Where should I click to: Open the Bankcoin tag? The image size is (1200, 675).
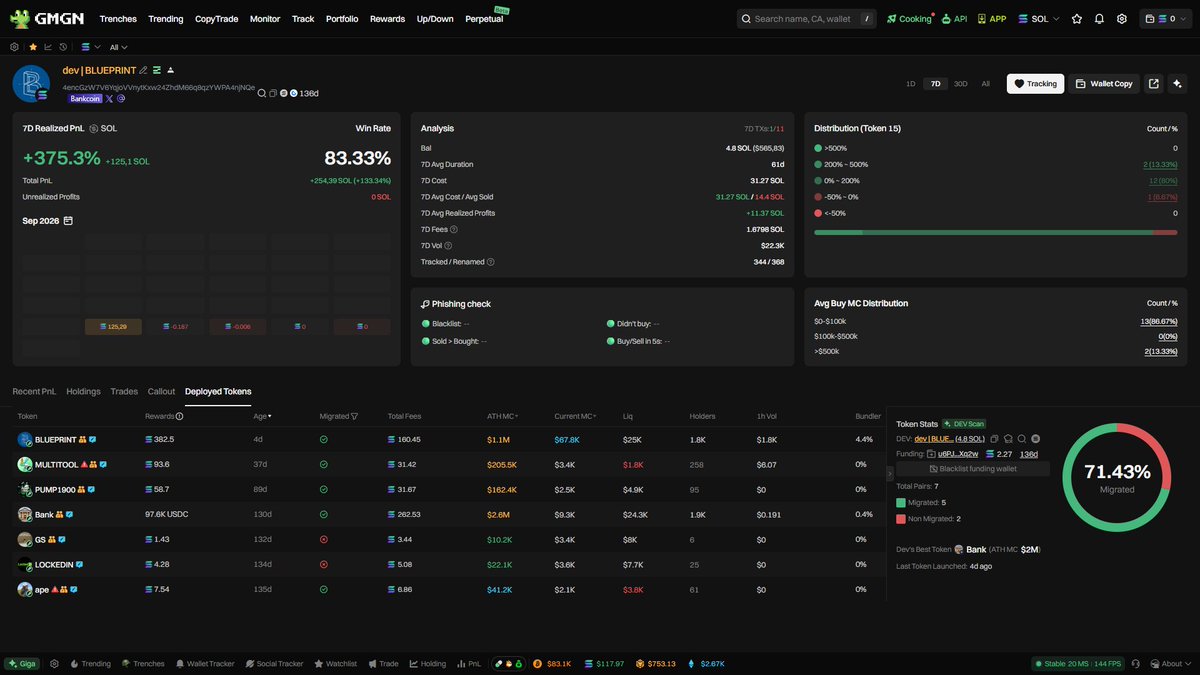point(84,99)
